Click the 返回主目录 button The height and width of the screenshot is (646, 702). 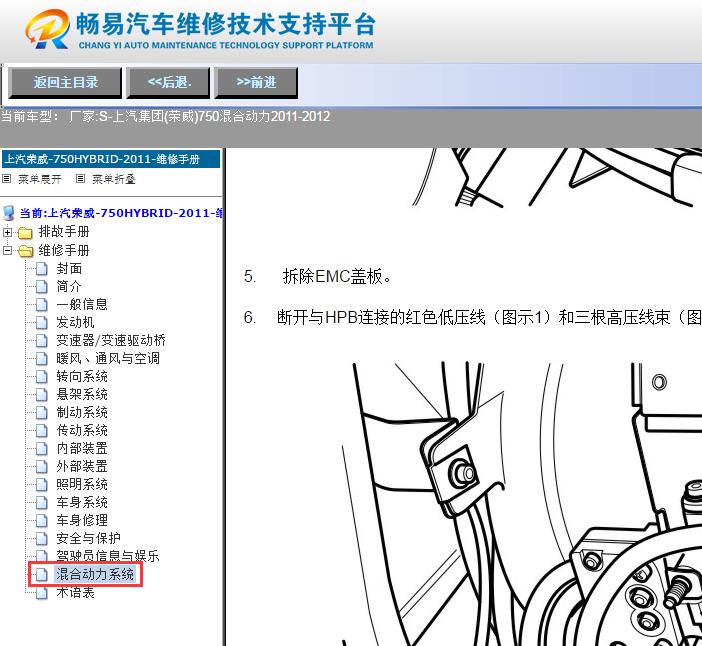[65, 82]
